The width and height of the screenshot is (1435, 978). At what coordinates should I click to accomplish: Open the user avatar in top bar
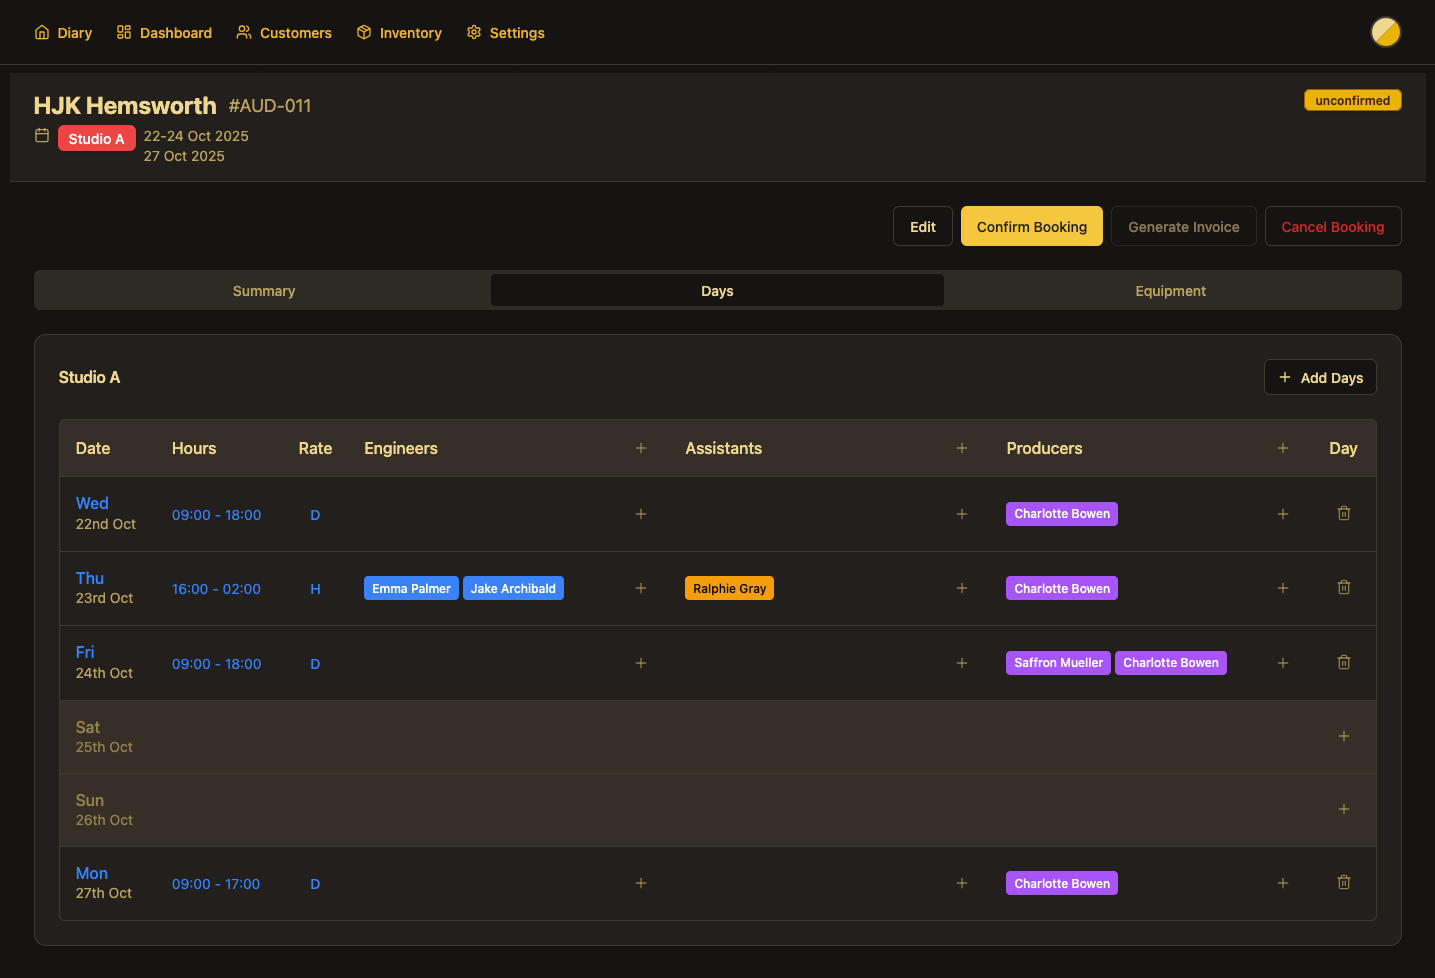pyautogui.click(x=1385, y=32)
